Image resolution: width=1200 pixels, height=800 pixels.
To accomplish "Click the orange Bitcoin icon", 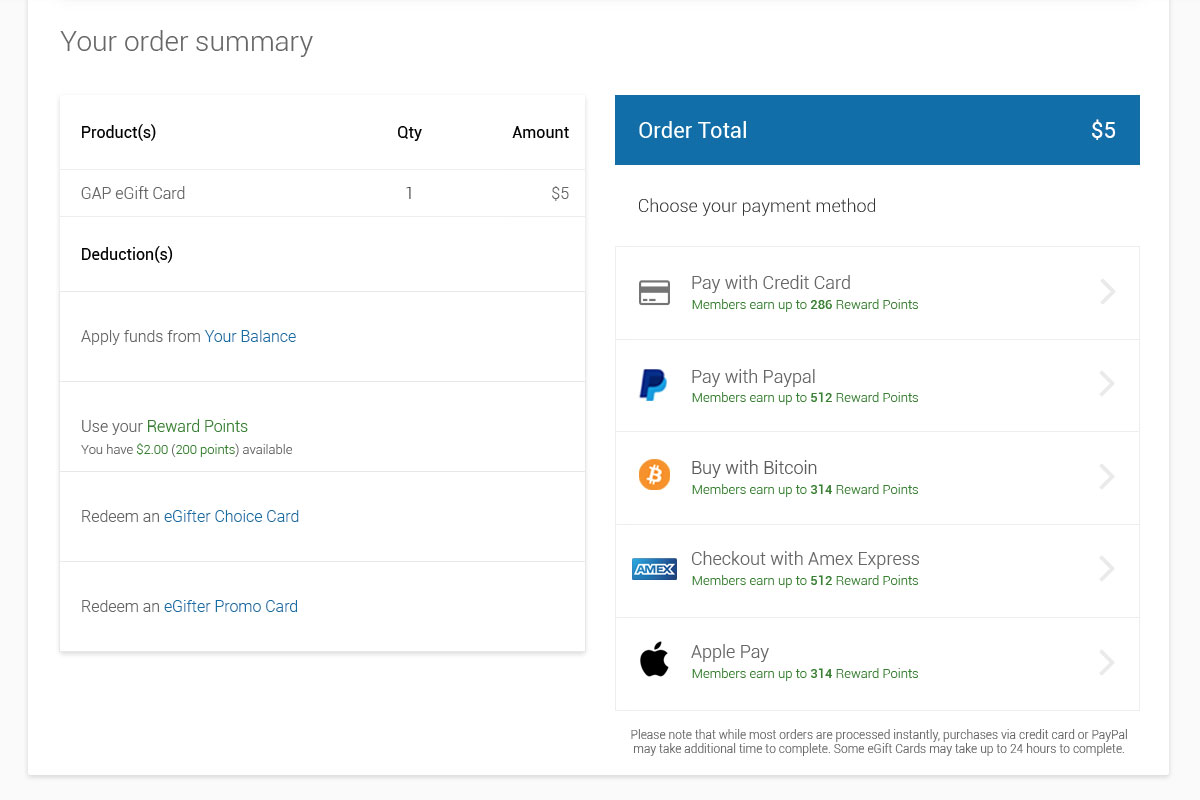I will coord(654,475).
